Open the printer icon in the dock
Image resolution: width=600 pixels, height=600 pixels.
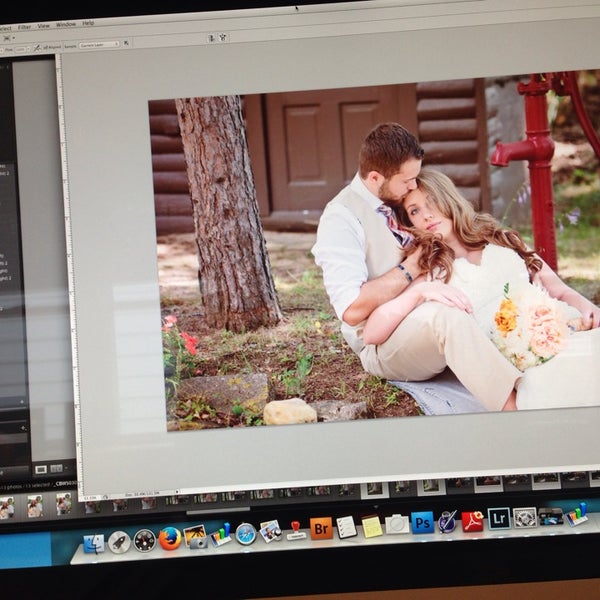click(551, 516)
